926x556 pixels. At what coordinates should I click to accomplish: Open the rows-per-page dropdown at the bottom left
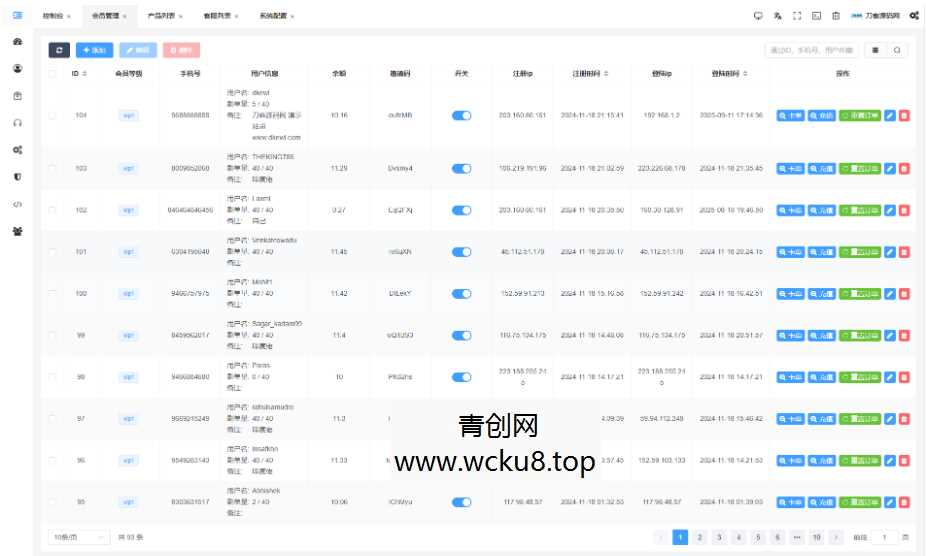click(x=79, y=537)
